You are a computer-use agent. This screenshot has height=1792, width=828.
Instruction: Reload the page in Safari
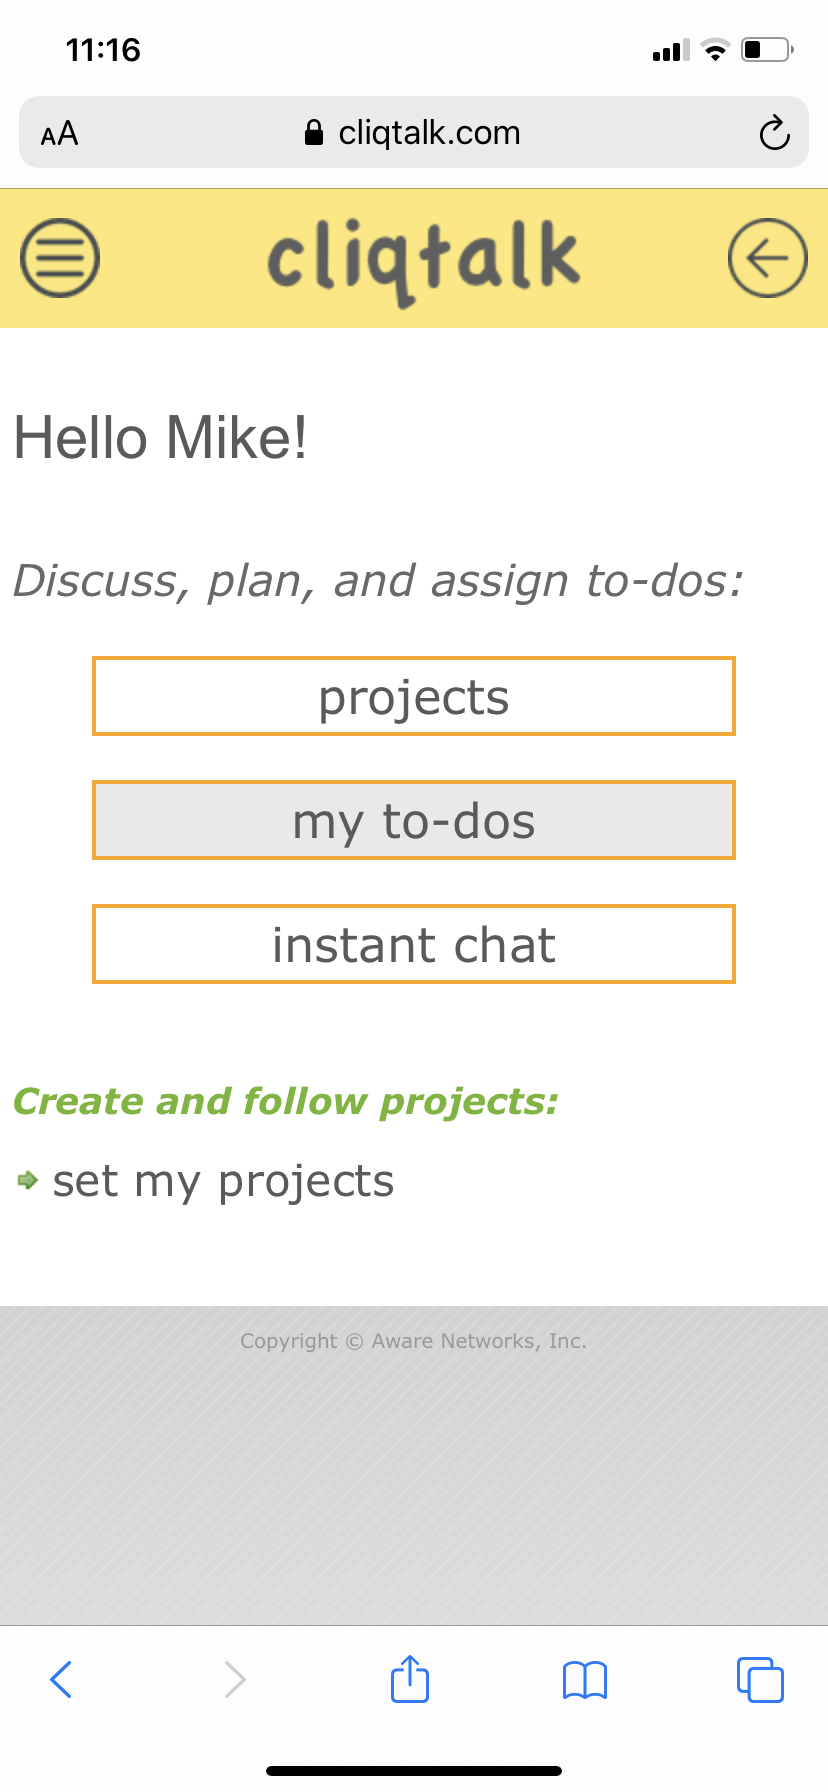click(774, 132)
